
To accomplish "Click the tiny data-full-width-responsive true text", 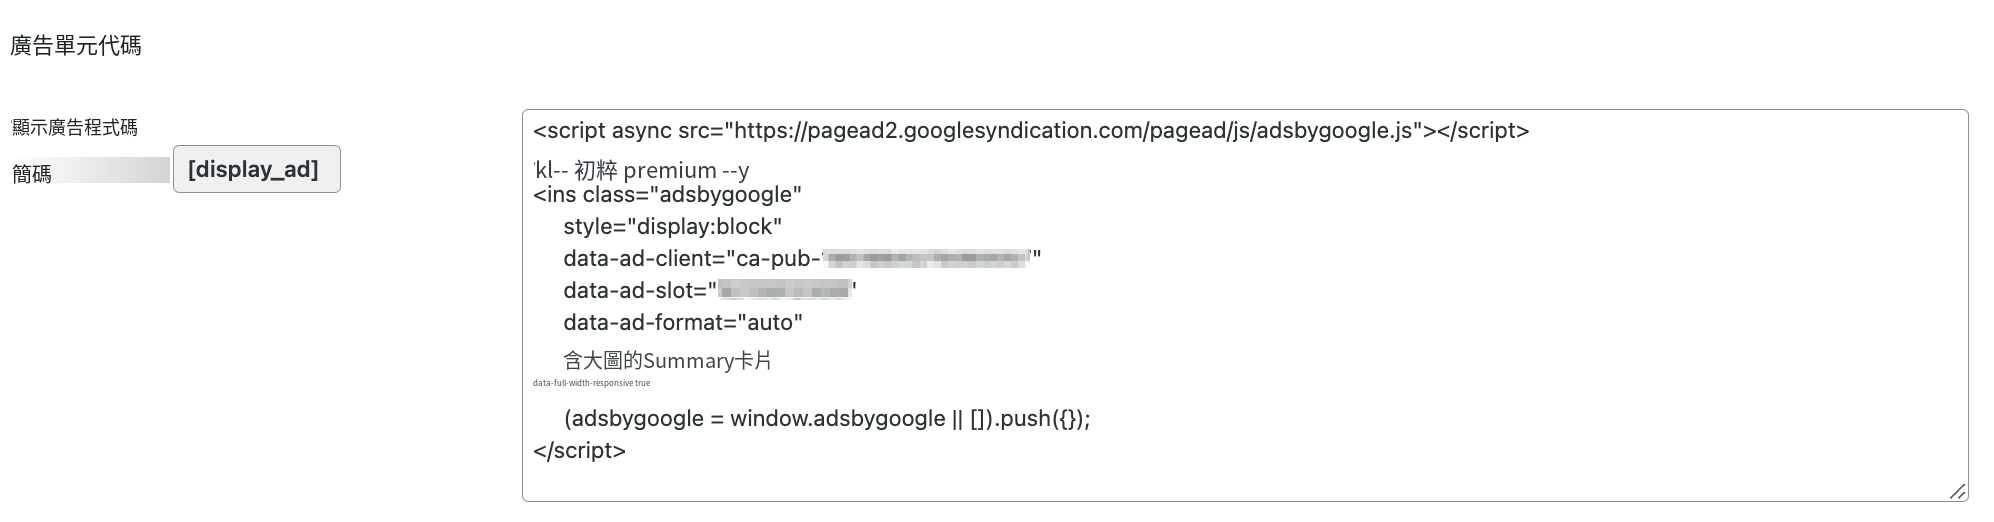I will [592, 383].
